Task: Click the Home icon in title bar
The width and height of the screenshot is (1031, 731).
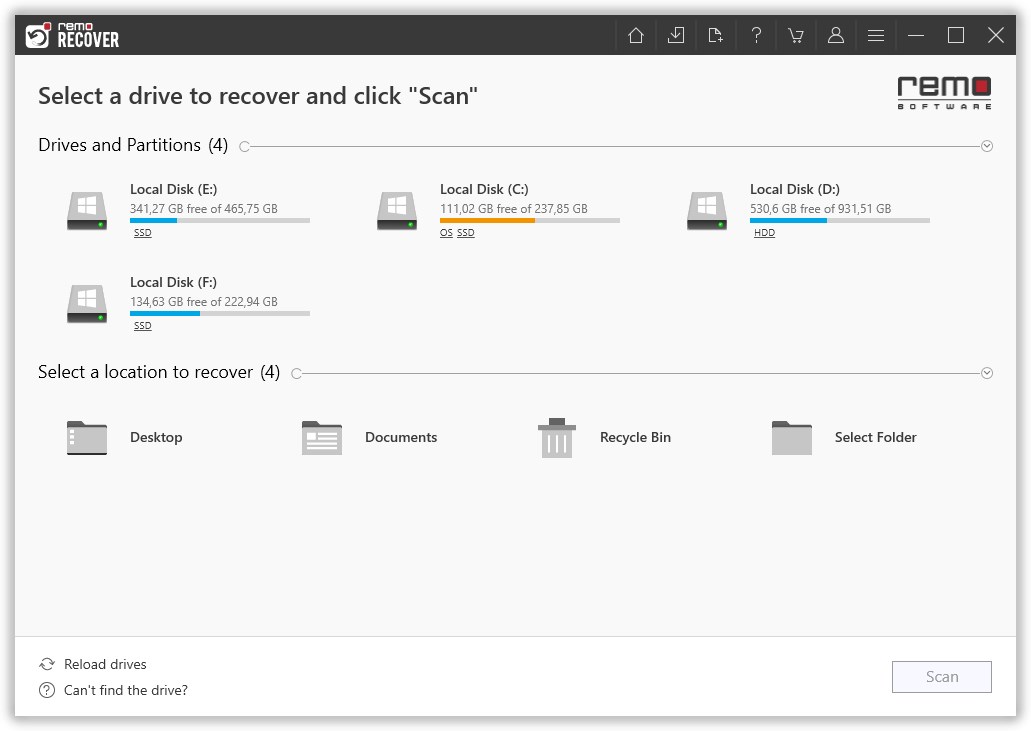Action: [x=636, y=36]
